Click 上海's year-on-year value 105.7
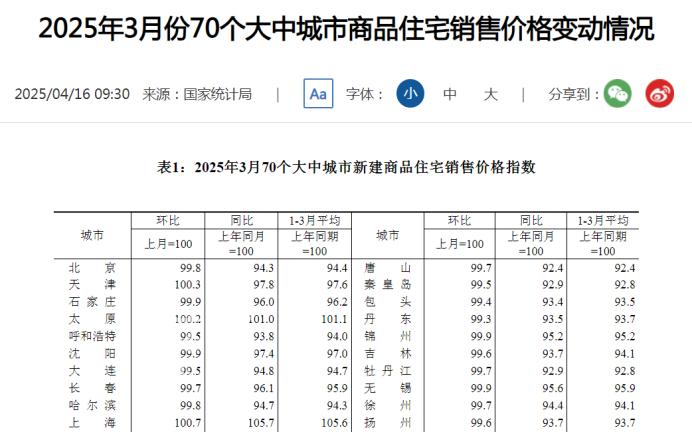The image size is (692, 432). pos(259,423)
